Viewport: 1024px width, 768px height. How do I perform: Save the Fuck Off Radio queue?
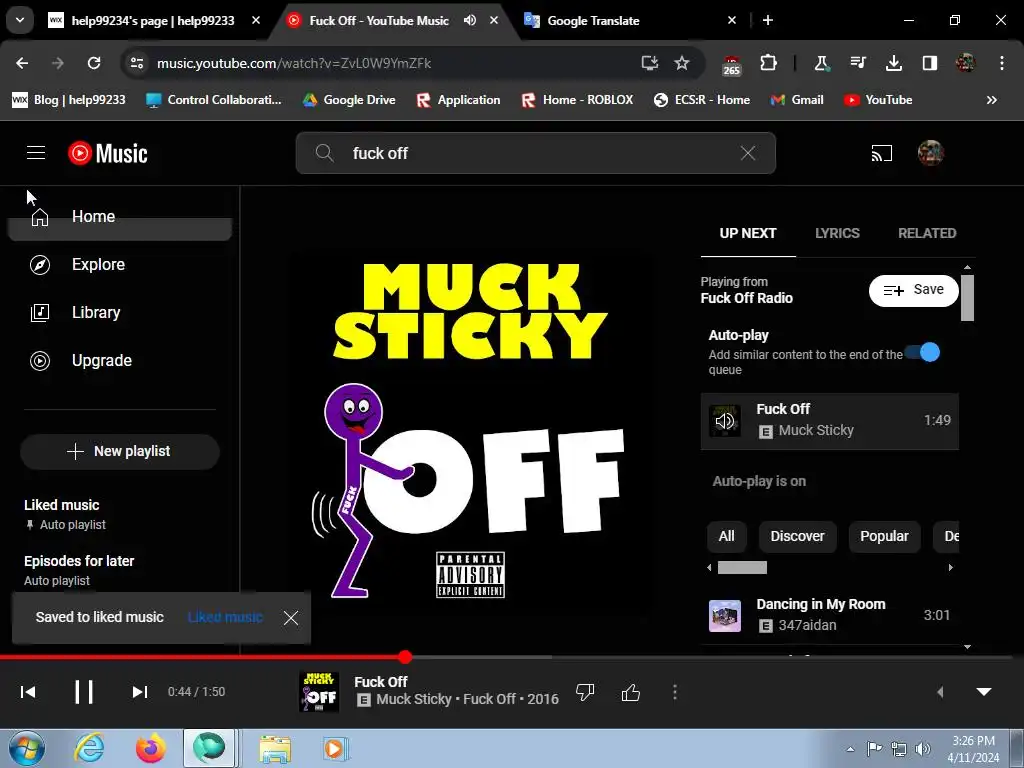(914, 290)
